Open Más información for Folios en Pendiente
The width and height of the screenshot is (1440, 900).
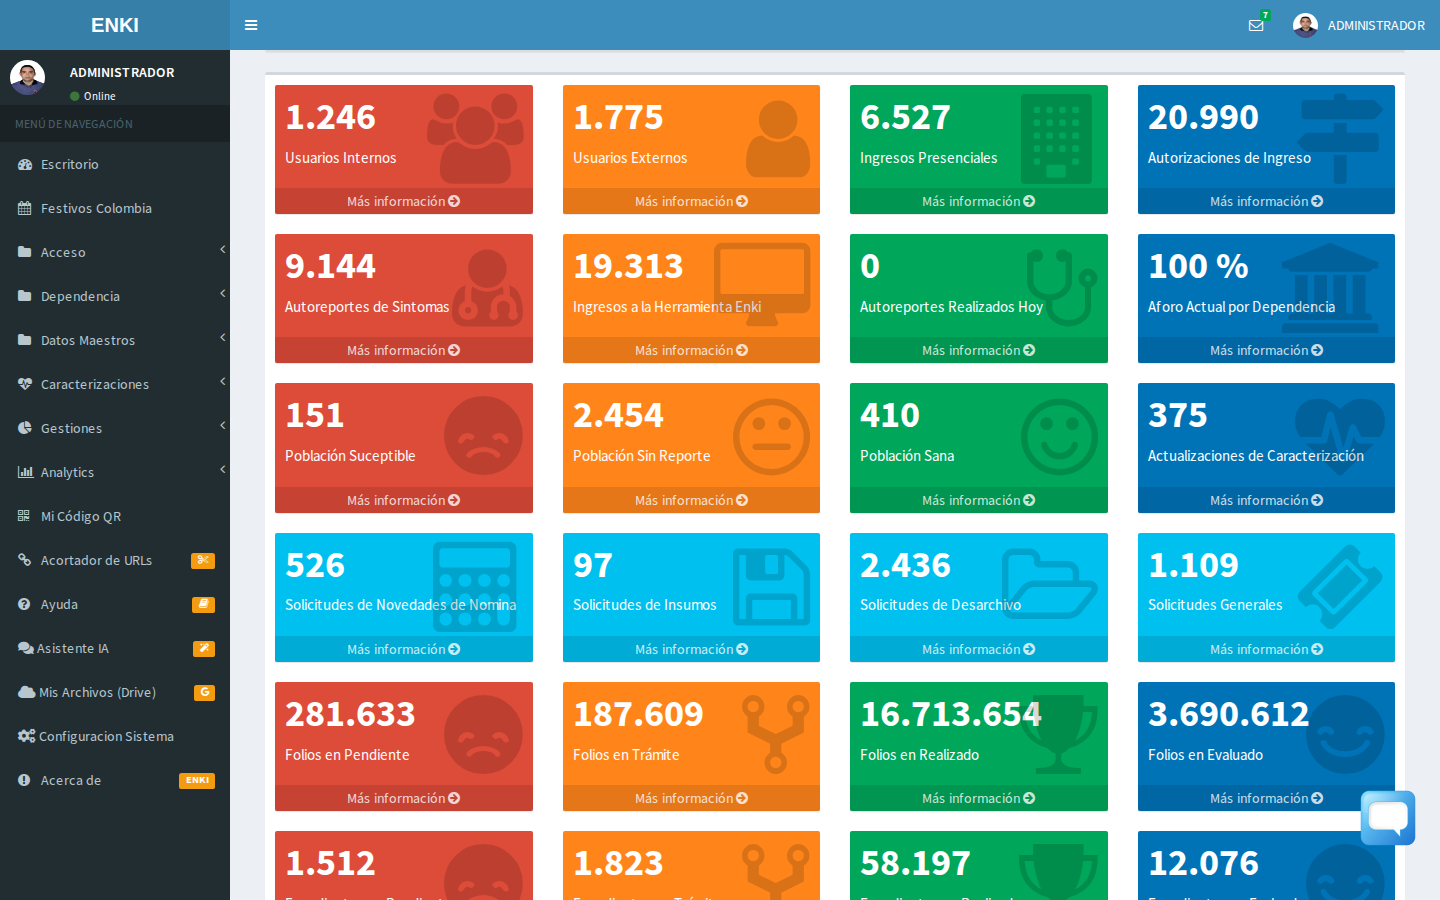[x=404, y=798]
